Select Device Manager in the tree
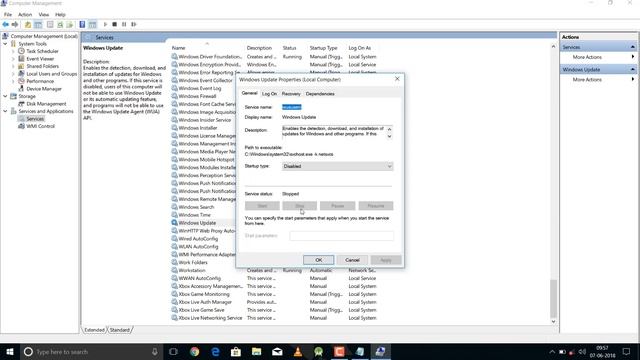 click(44, 89)
